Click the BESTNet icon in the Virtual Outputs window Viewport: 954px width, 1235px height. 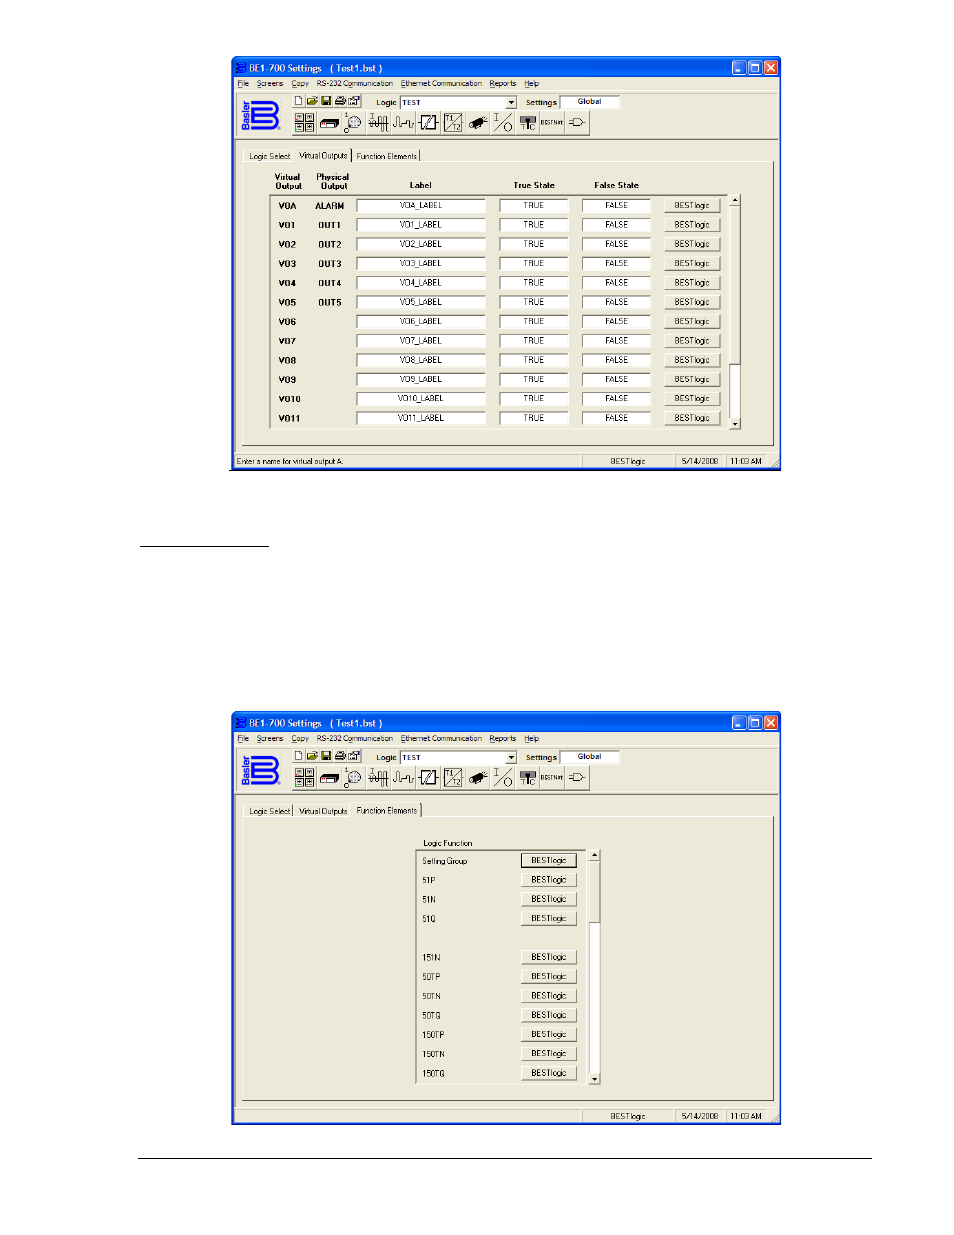click(552, 122)
